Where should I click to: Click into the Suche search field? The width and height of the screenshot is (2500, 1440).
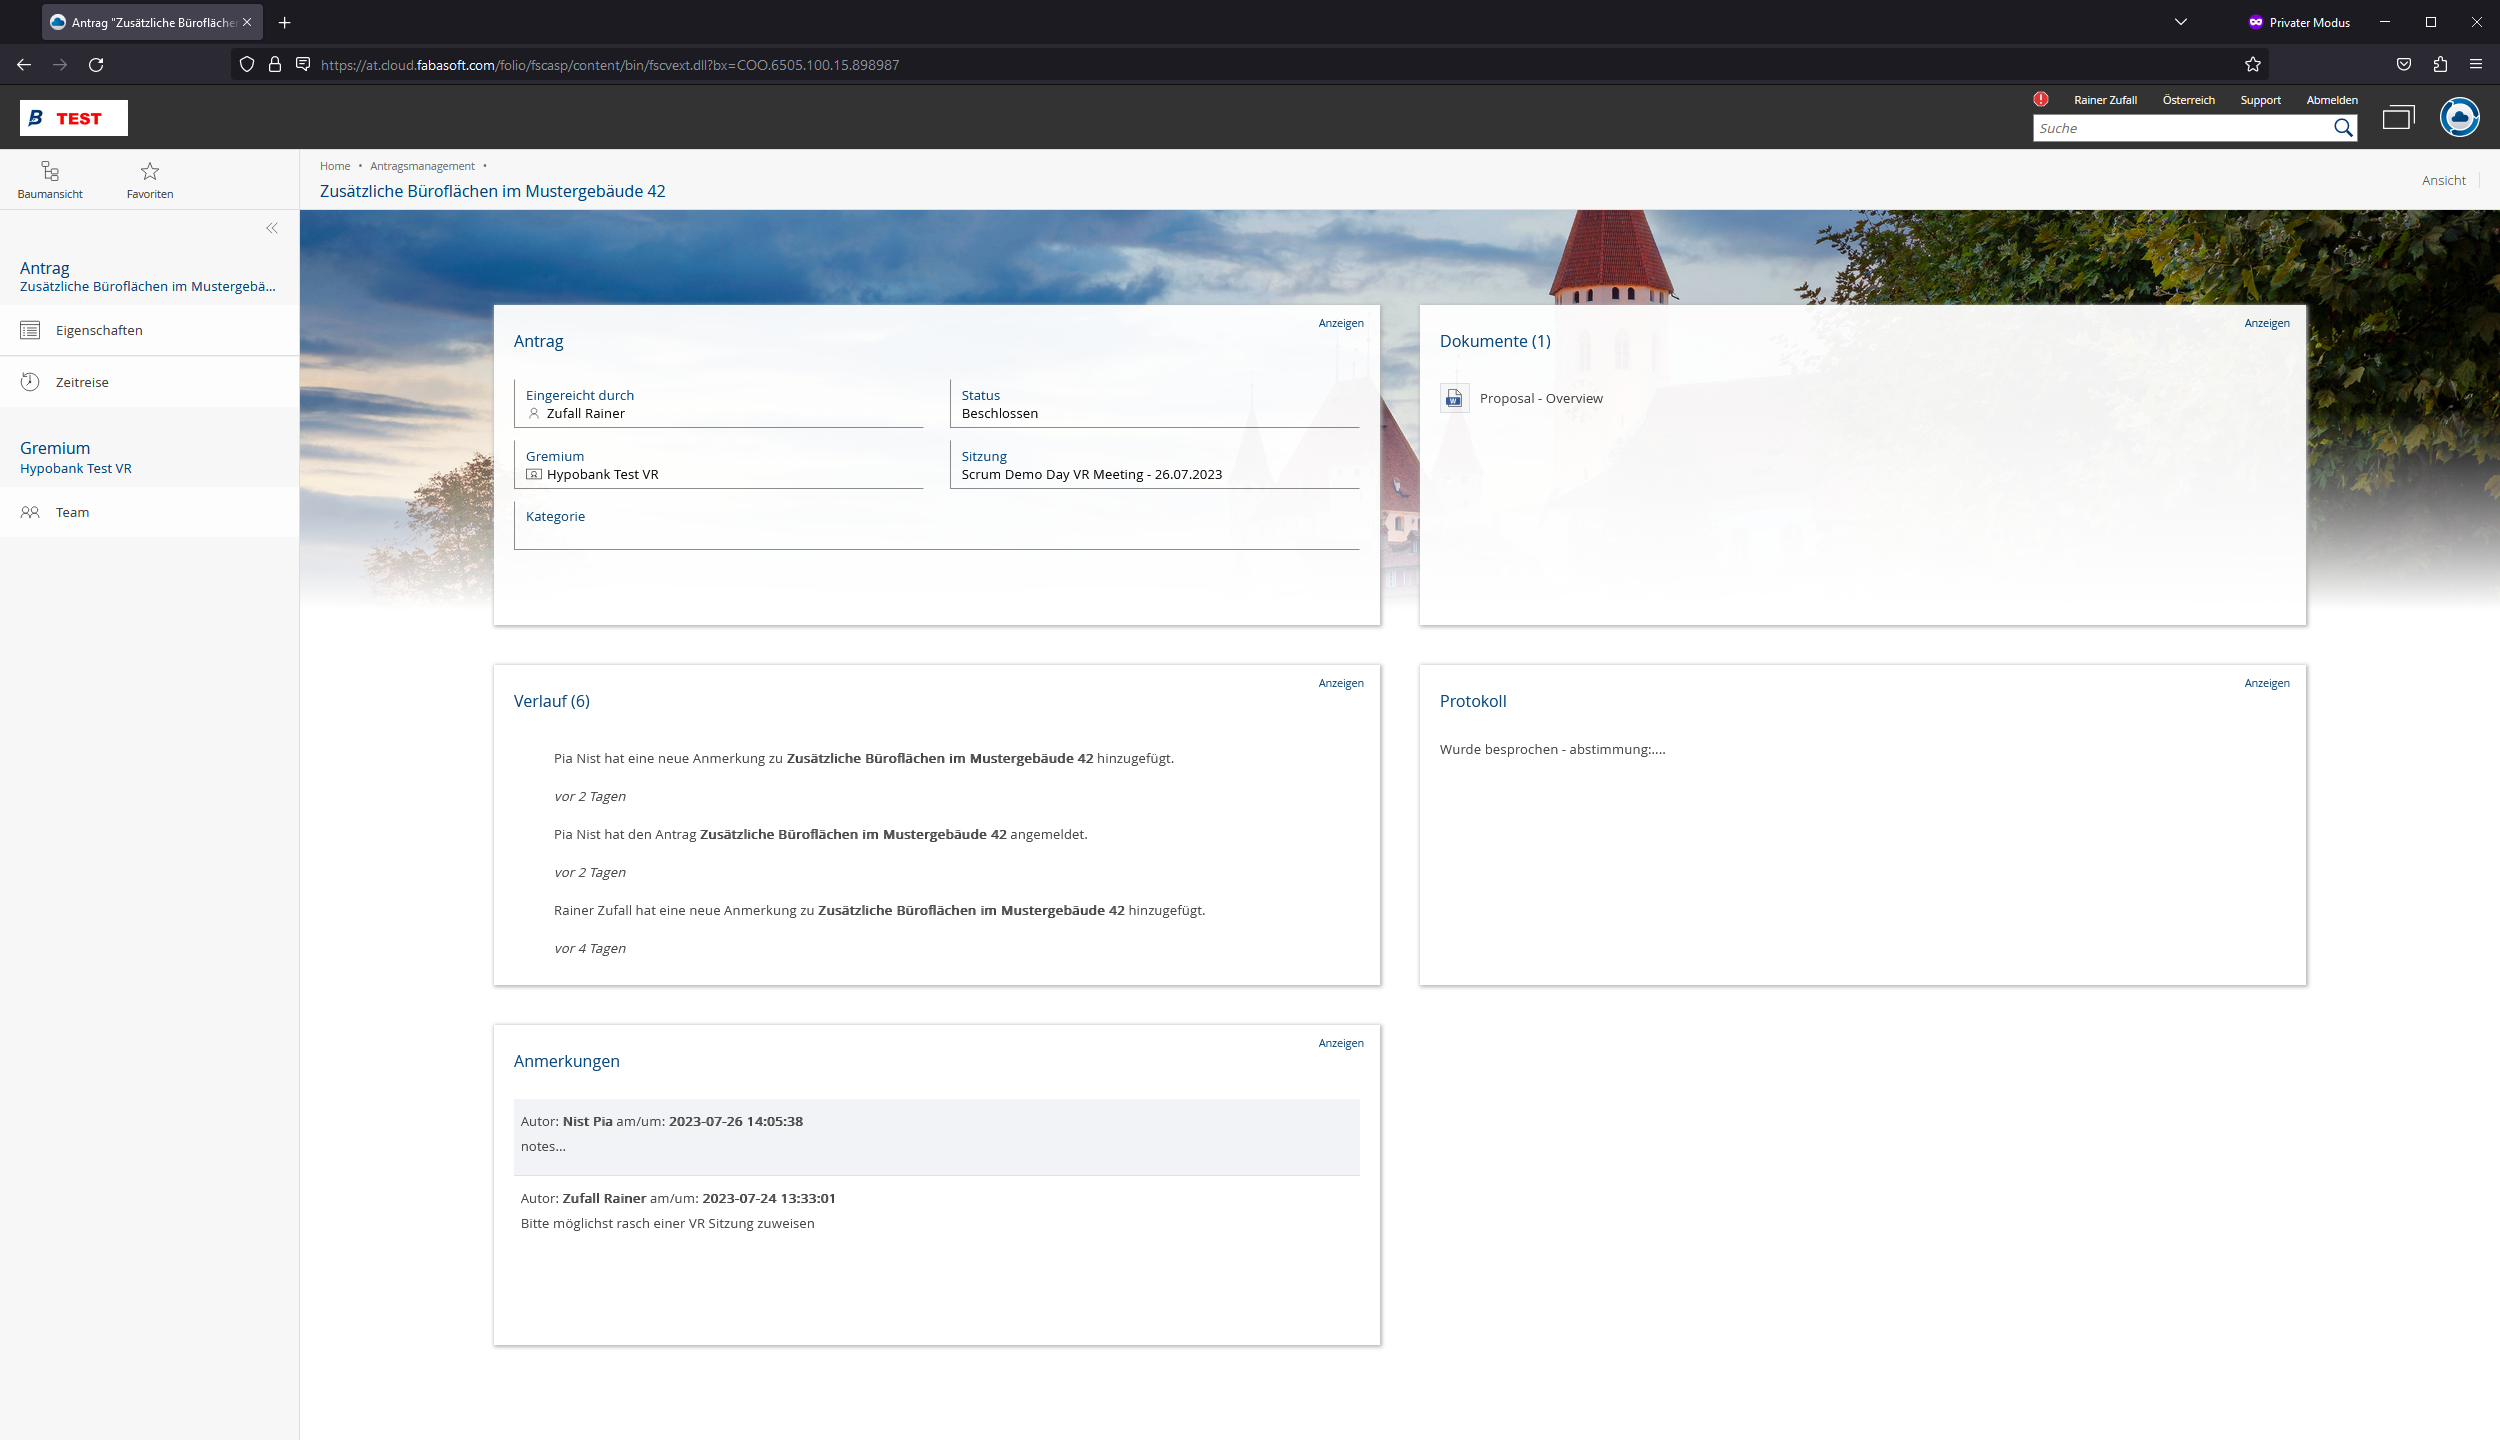[x=2180, y=128]
